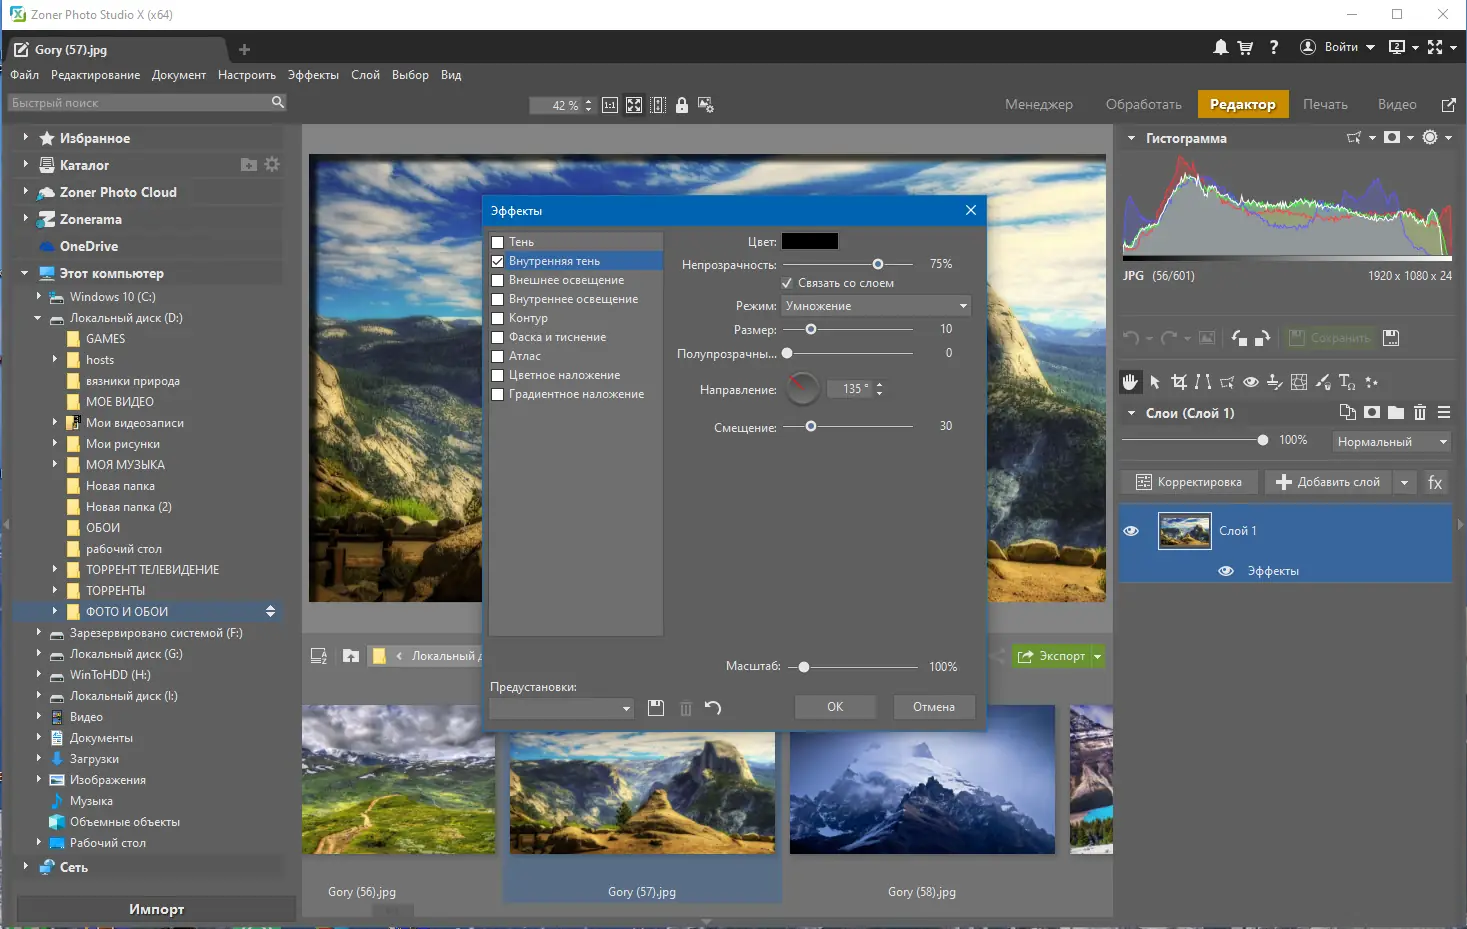This screenshot has height=929, width=1467.
Task: Enable the Тень effect checkbox
Action: point(497,242)
